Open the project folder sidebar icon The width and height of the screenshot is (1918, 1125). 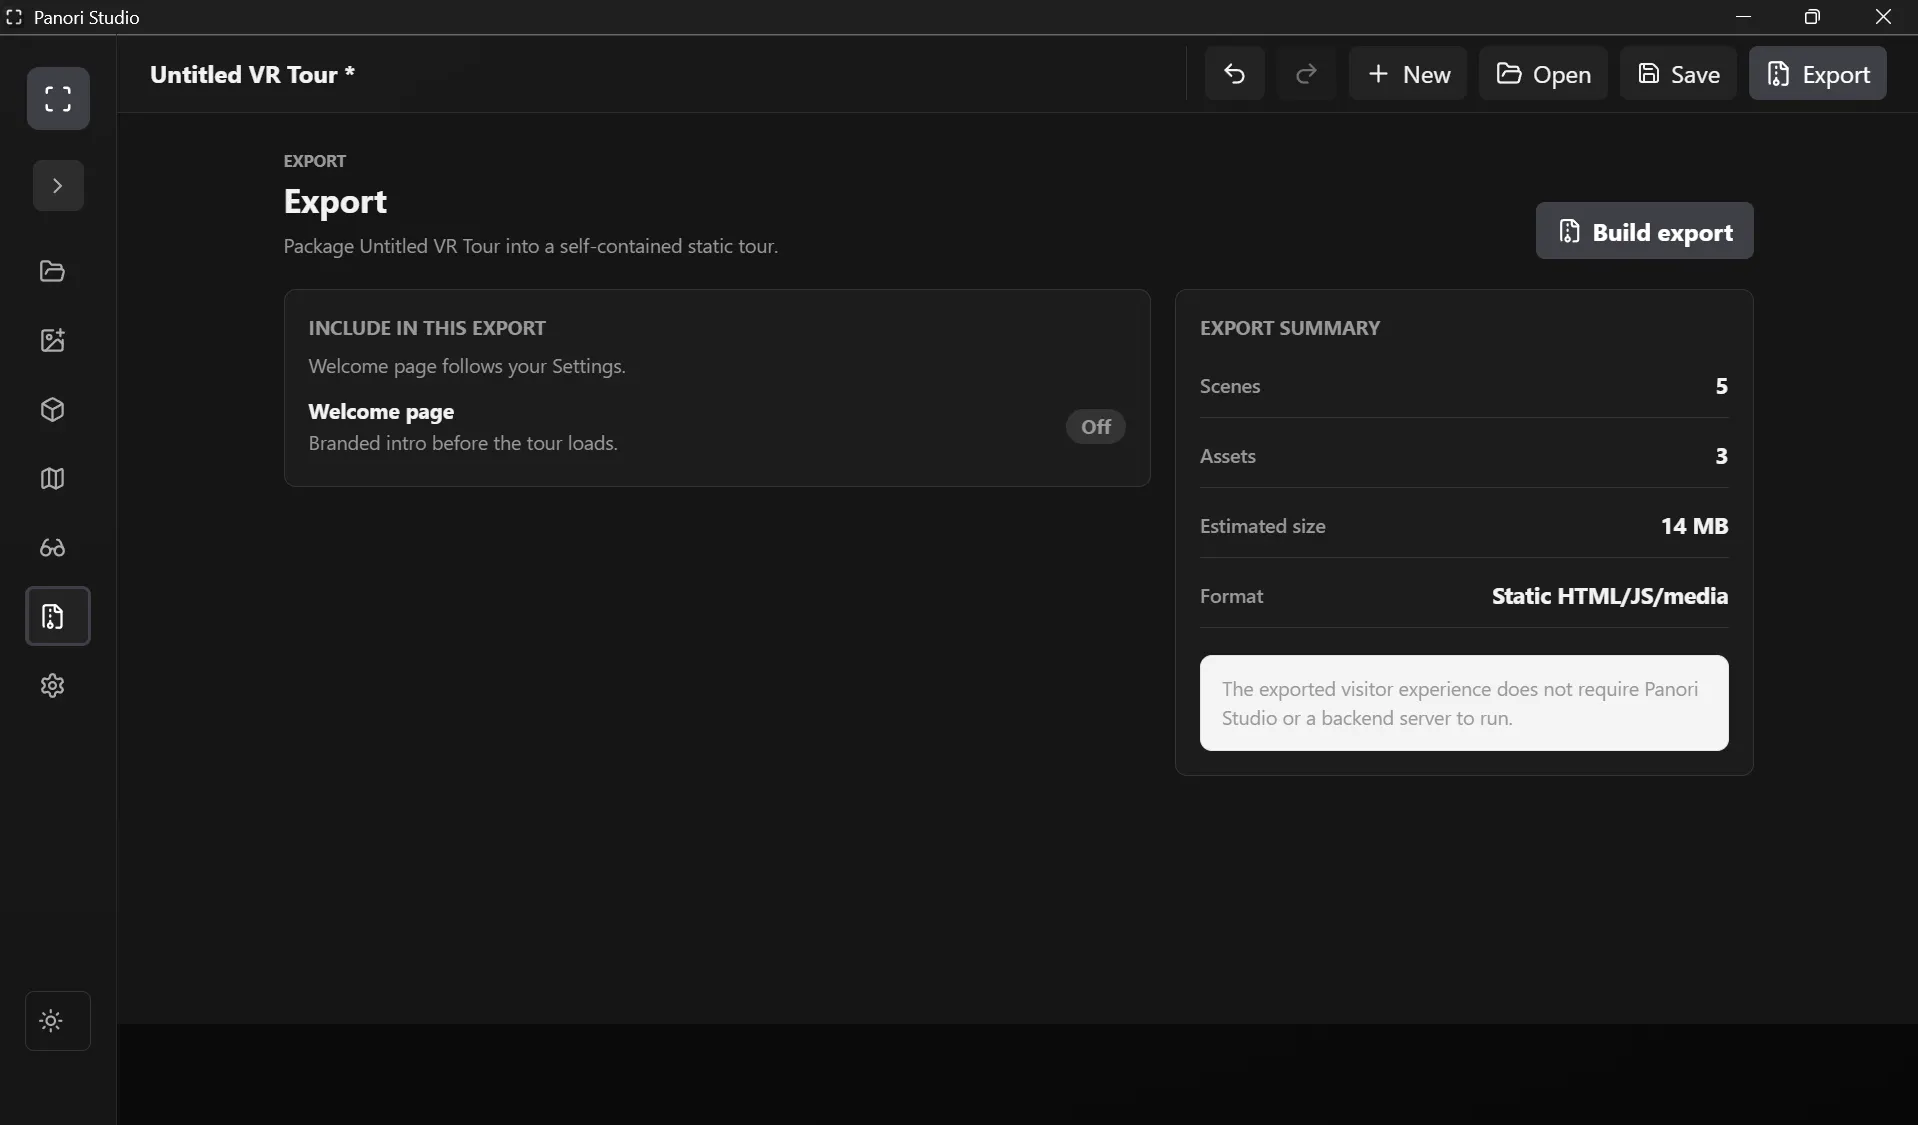[x=52, y=271]
